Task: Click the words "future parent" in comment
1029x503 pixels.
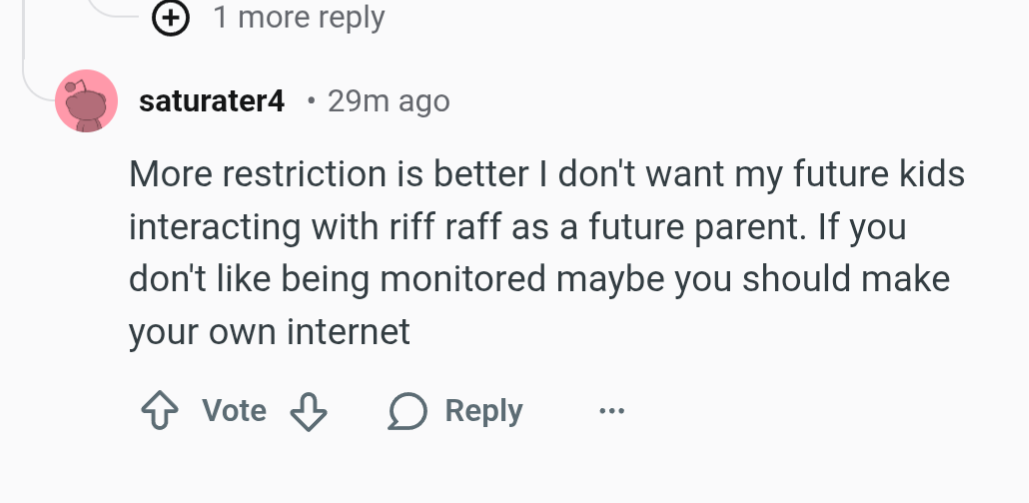Action: click(689, 227)
